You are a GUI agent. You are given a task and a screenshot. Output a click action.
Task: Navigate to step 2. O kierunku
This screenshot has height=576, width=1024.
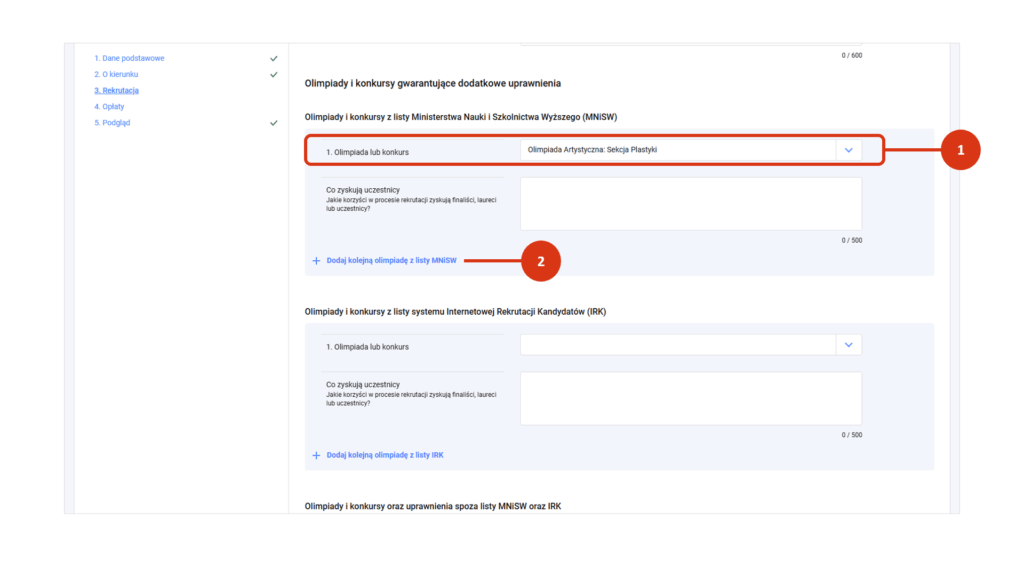point(116,75)
